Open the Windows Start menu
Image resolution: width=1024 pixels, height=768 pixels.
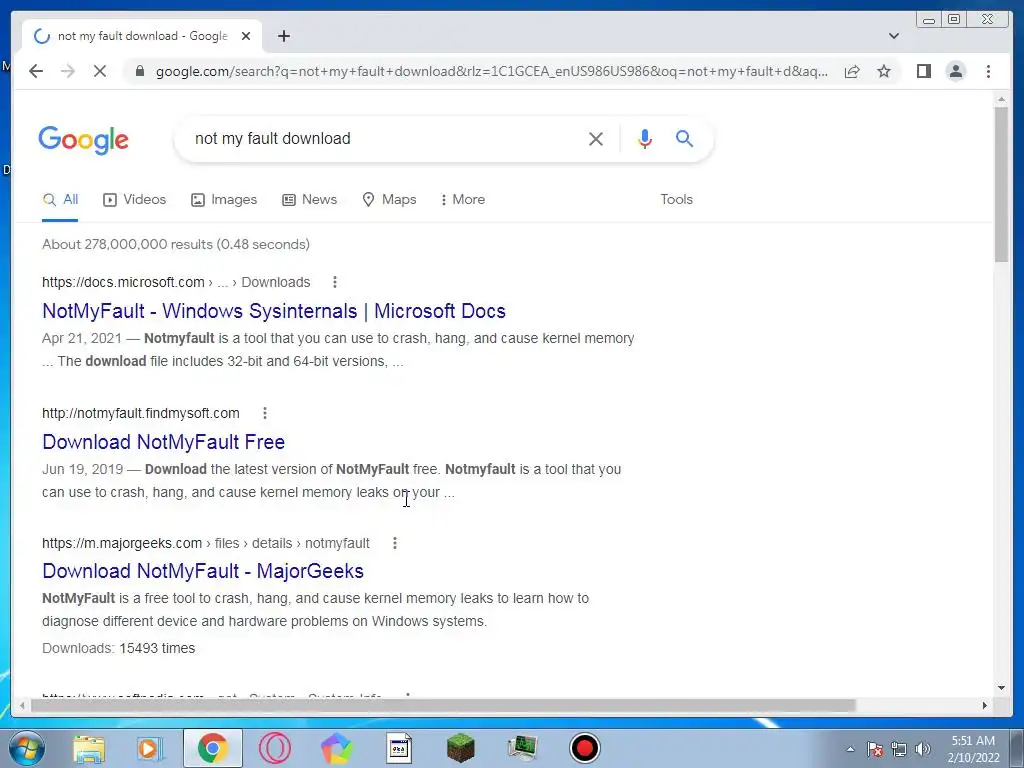point(26,748)
